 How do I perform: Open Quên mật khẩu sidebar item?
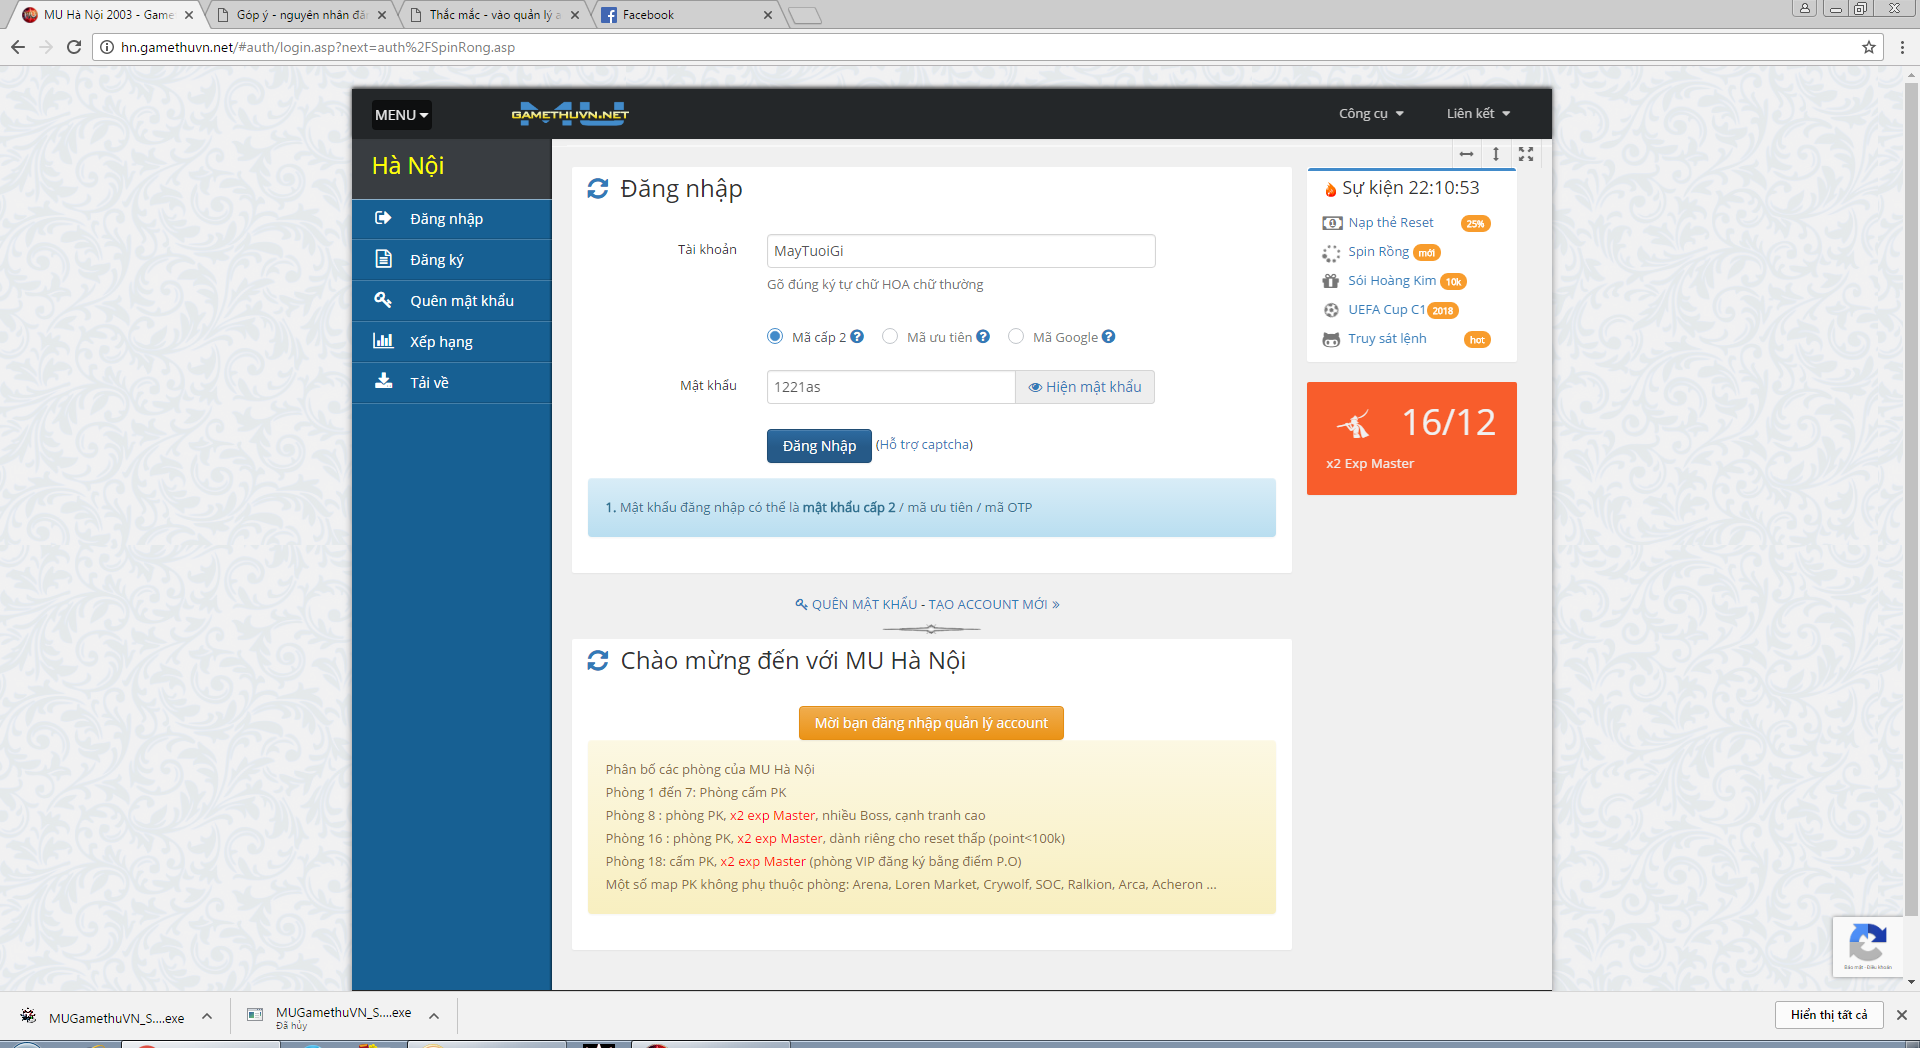pos(452,301)
